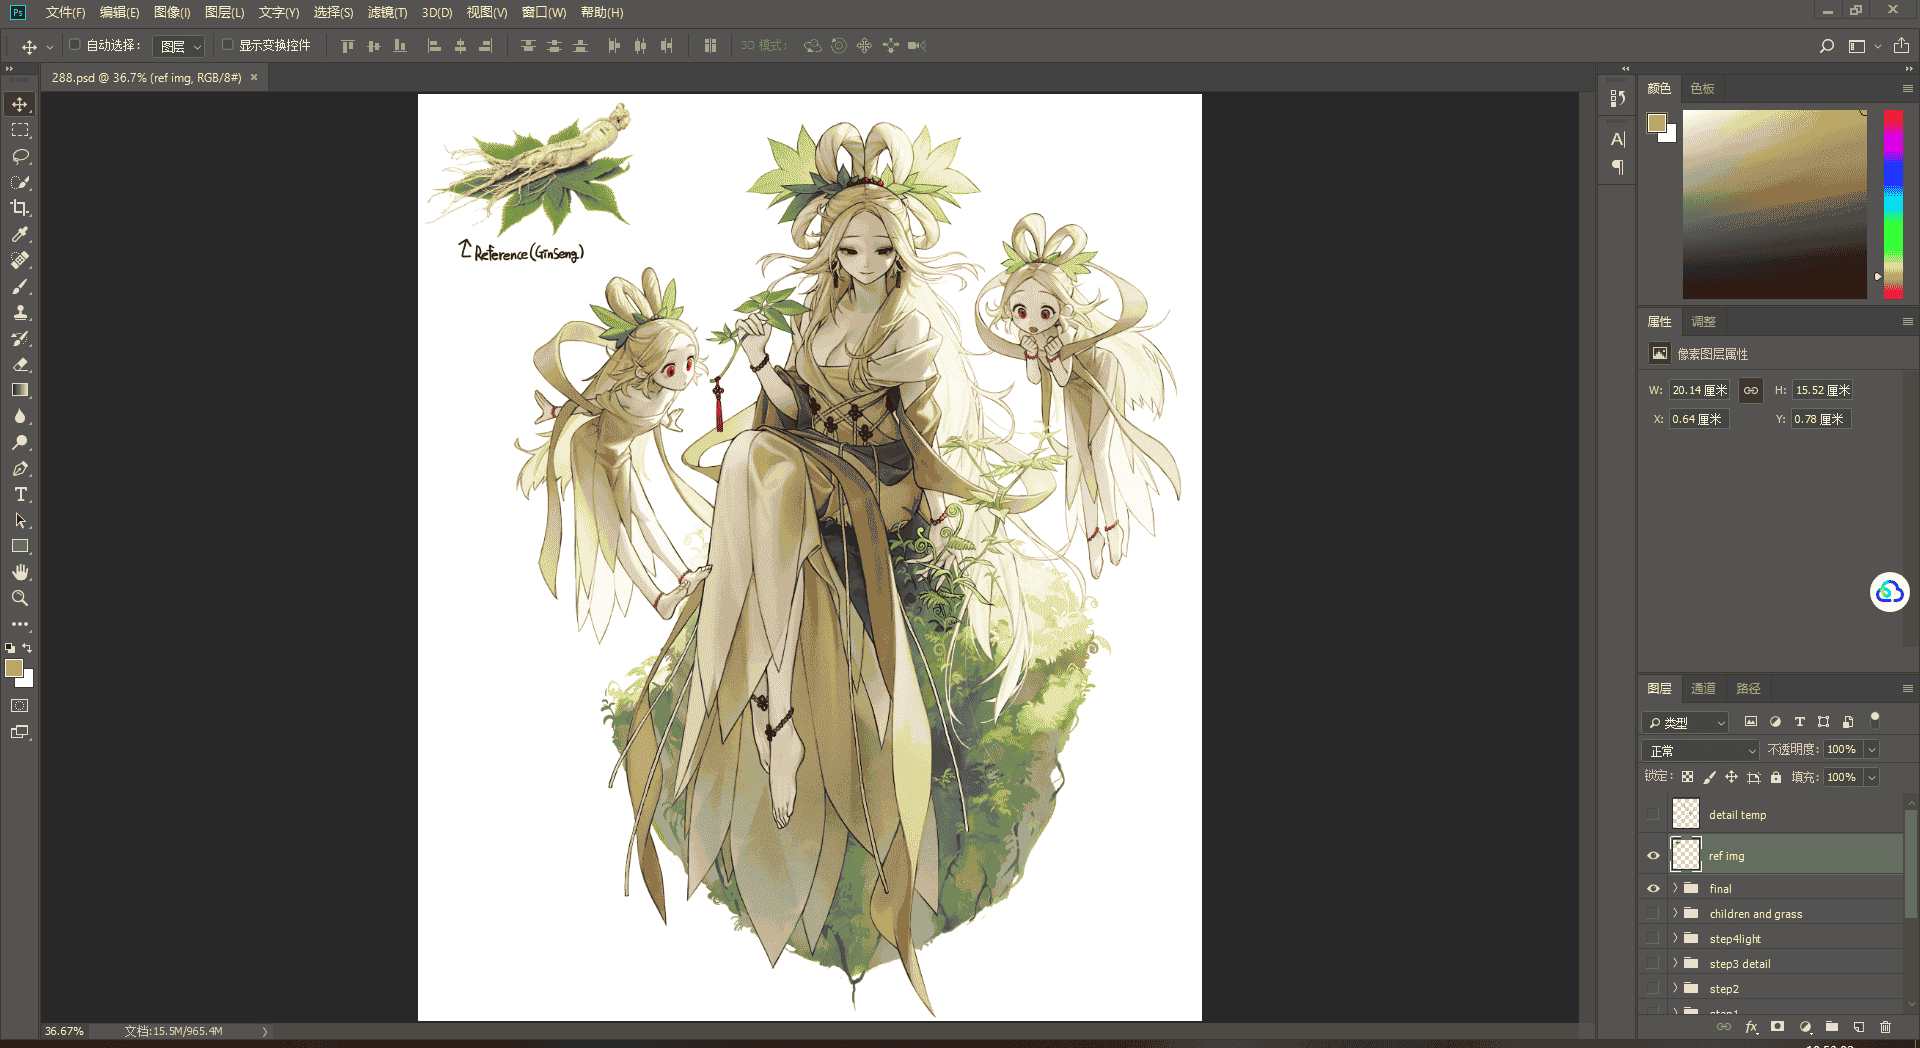Open the 不透明度 opacity dropdown arrow

coord(1872,750)
